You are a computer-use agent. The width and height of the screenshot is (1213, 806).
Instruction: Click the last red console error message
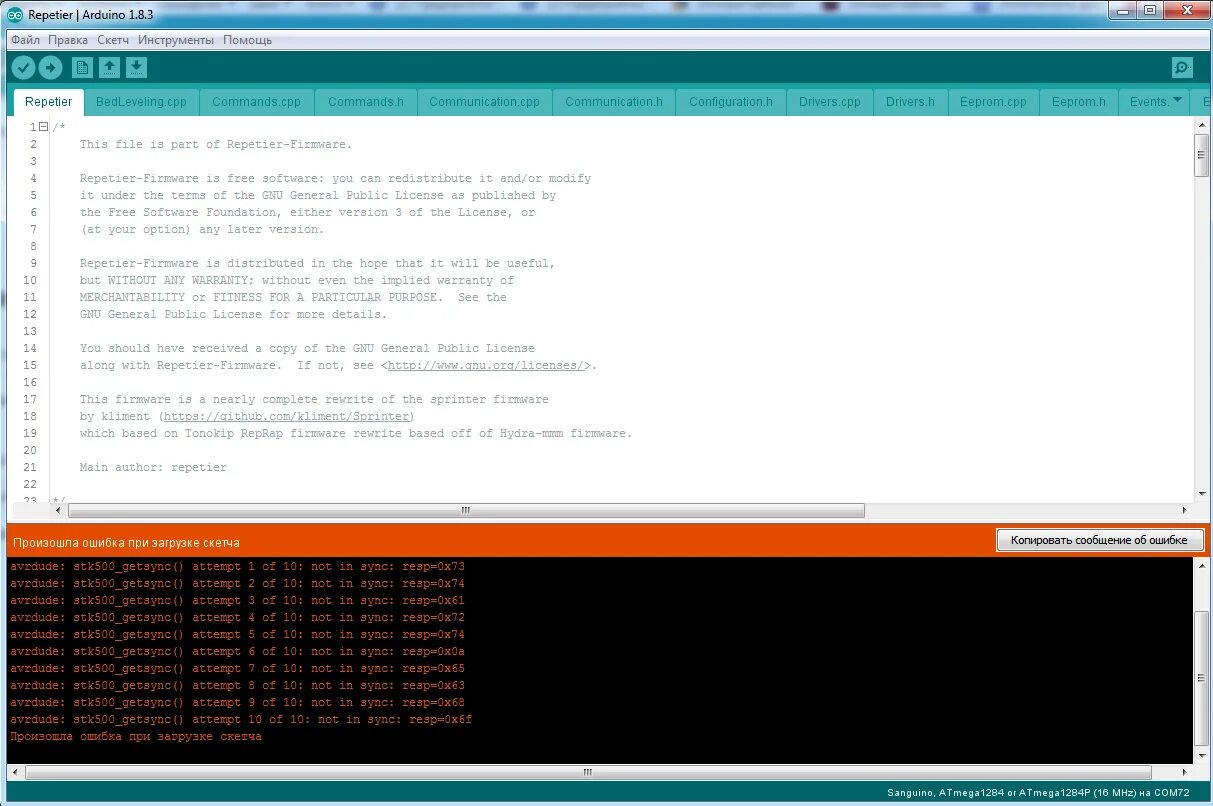pos(136,737)
